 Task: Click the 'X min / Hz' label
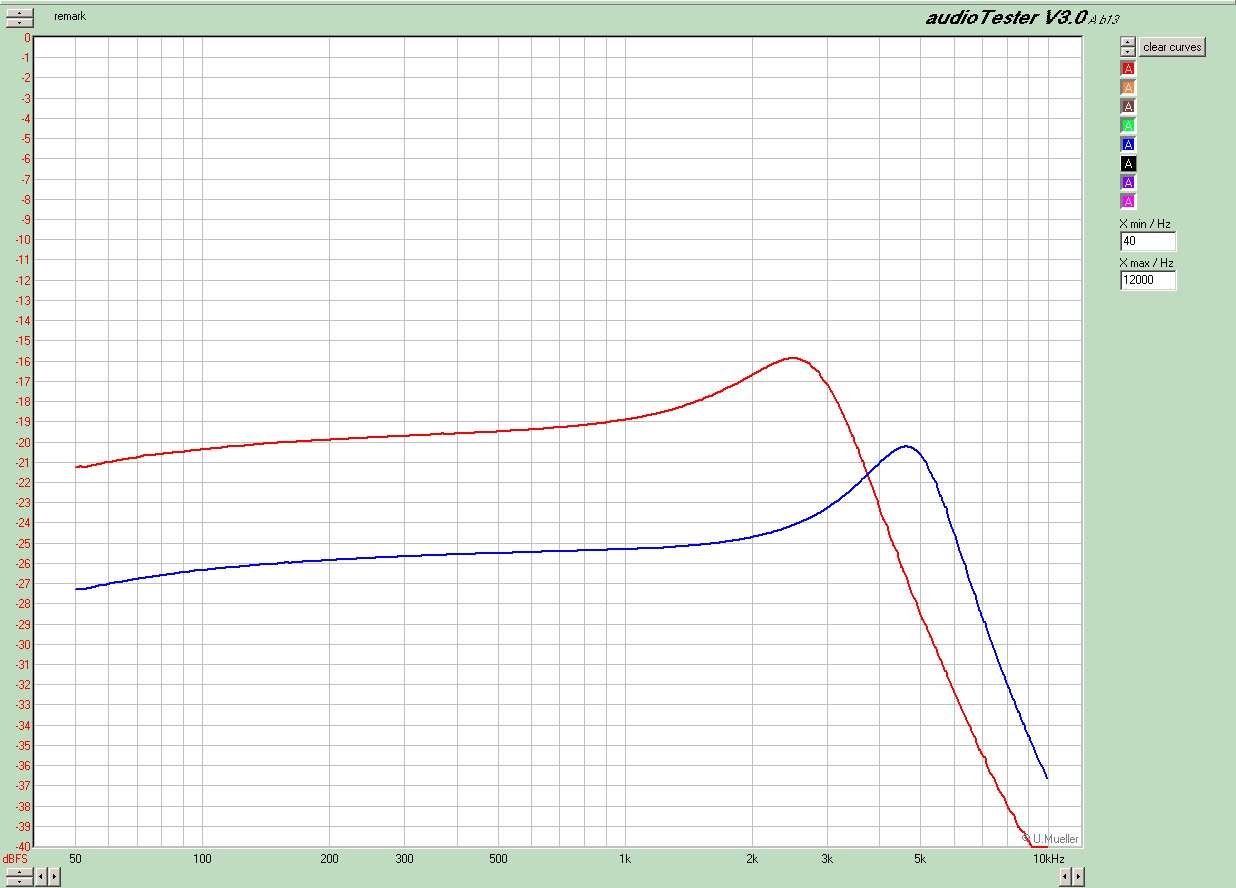1146,224
